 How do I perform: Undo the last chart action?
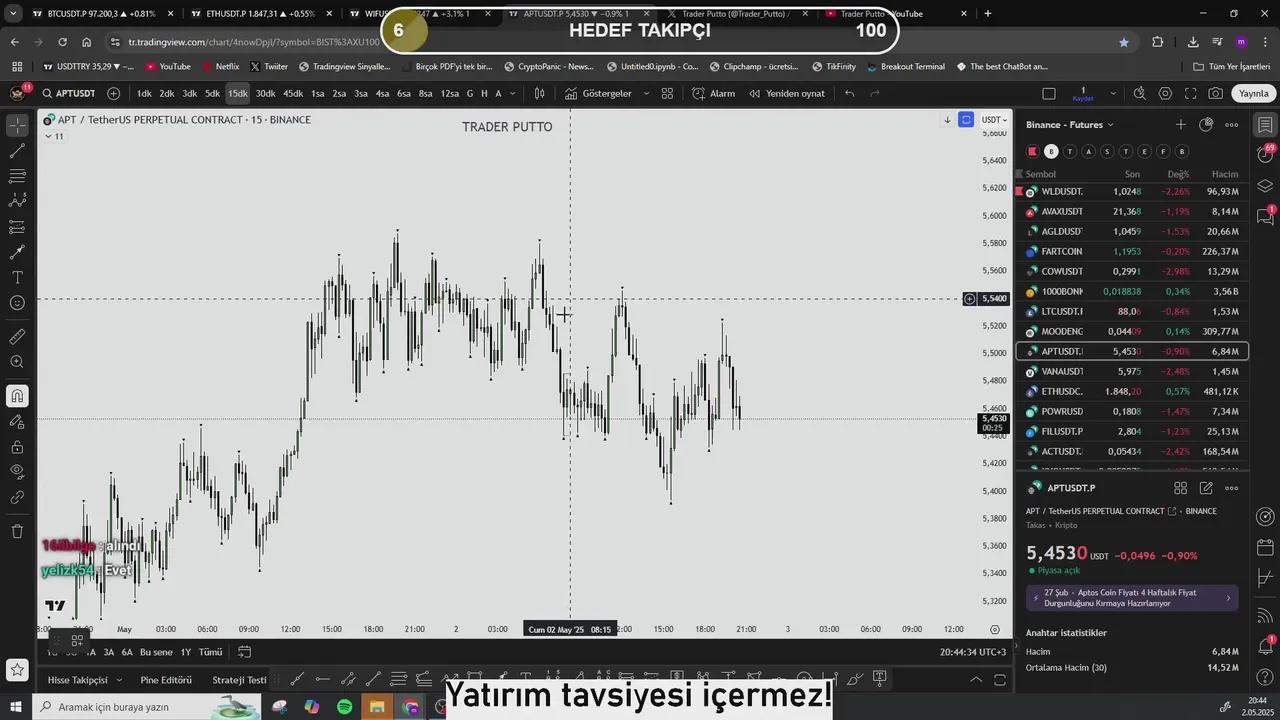849,93
